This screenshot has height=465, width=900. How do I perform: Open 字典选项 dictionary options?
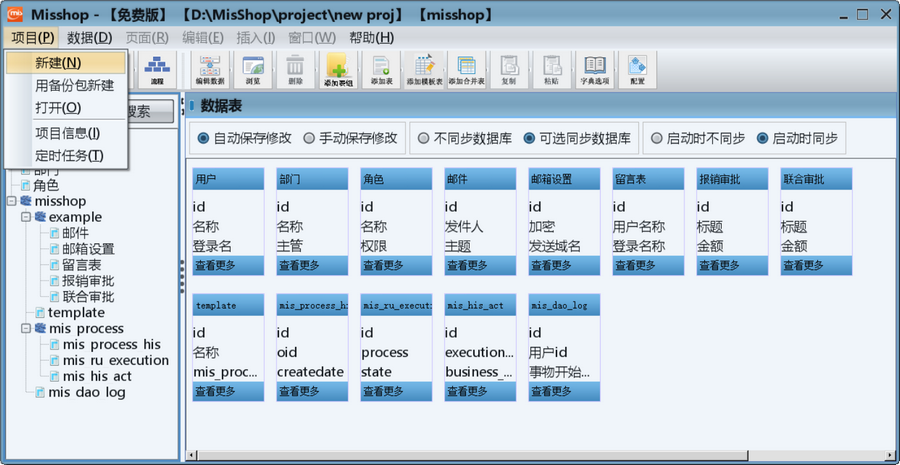pos(595,70)
